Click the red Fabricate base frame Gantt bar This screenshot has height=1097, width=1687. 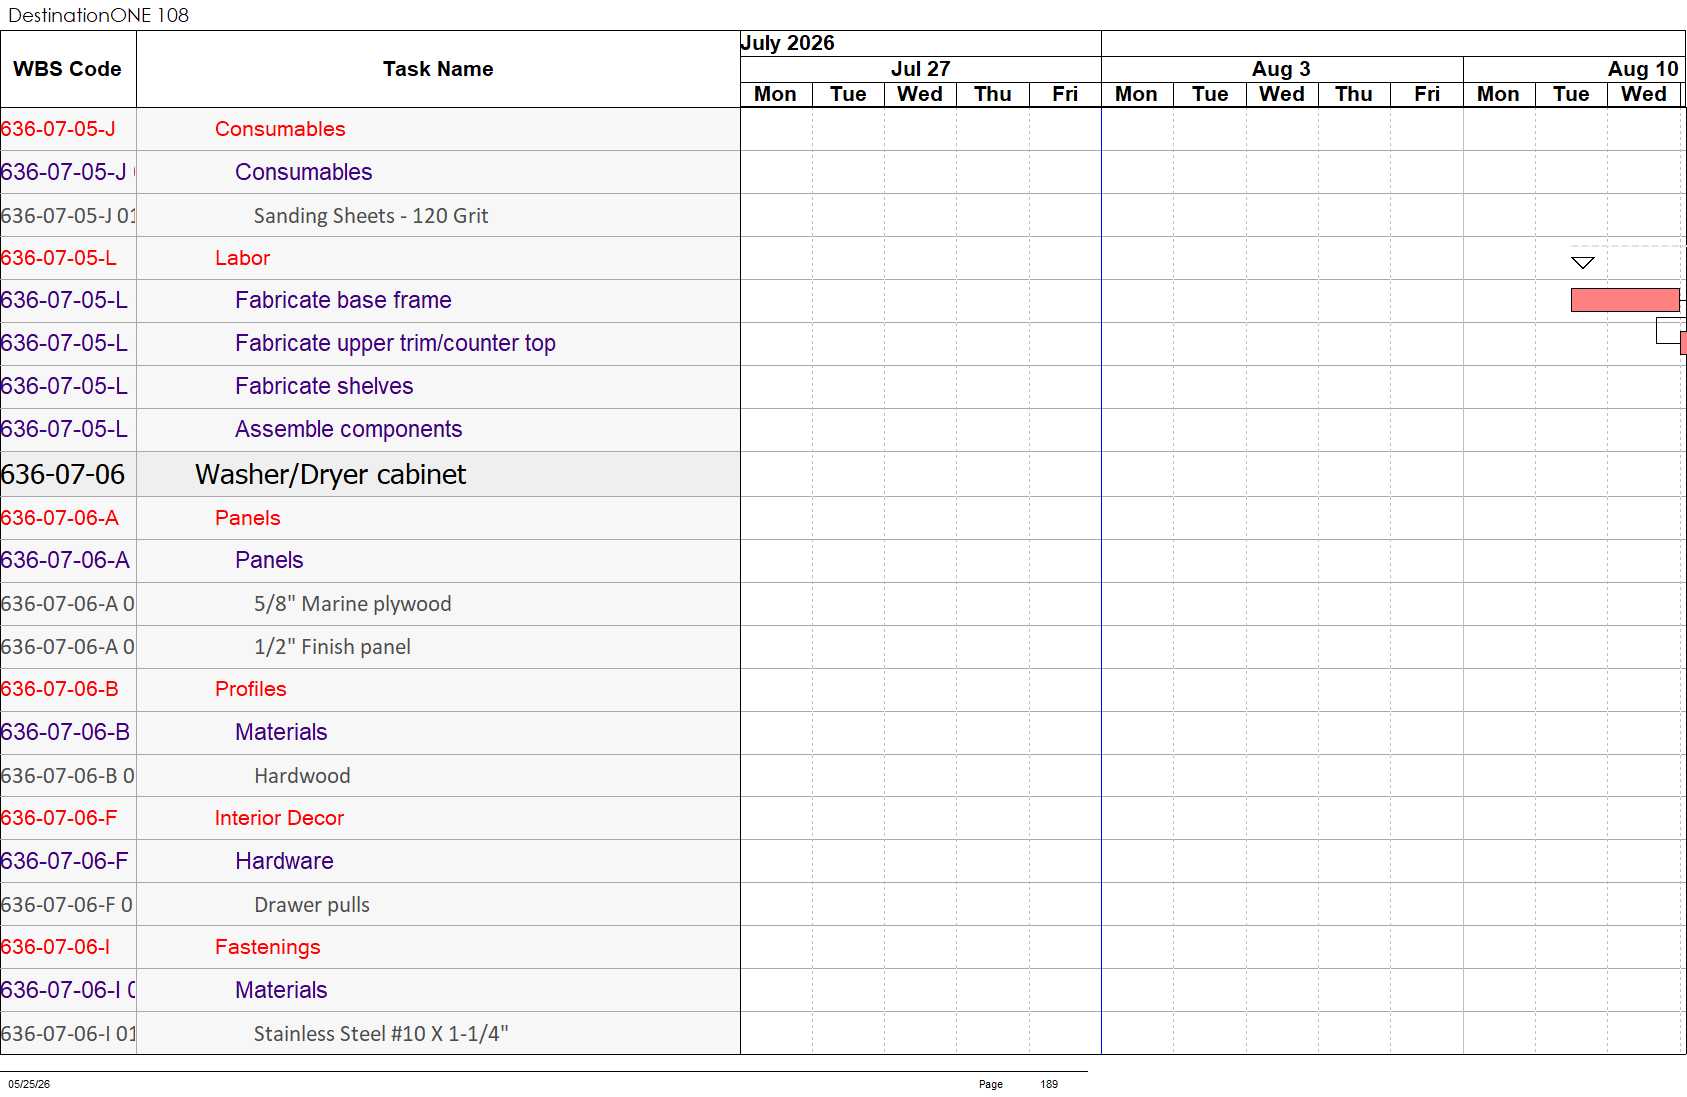[x=1625, y=300]
